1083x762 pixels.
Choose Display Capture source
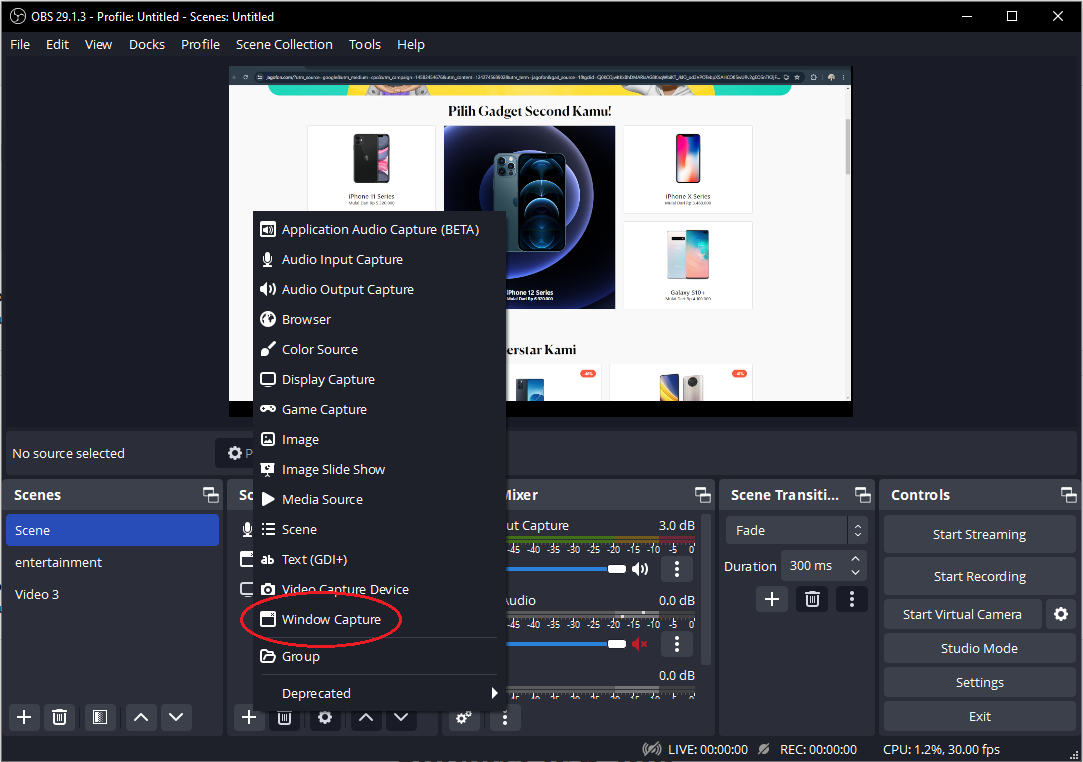pos(378,379)
